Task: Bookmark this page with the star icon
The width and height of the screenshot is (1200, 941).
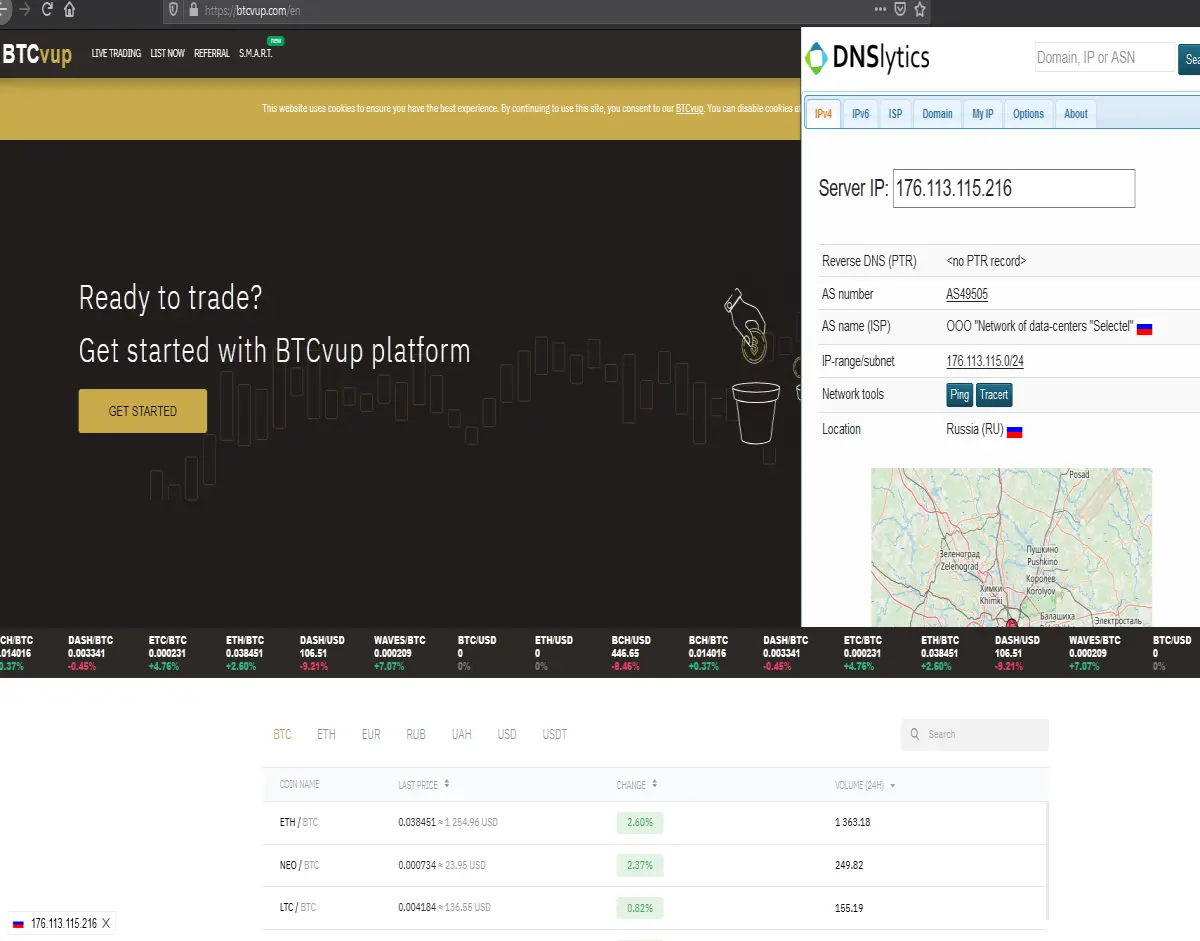Action: click(920, 9)
